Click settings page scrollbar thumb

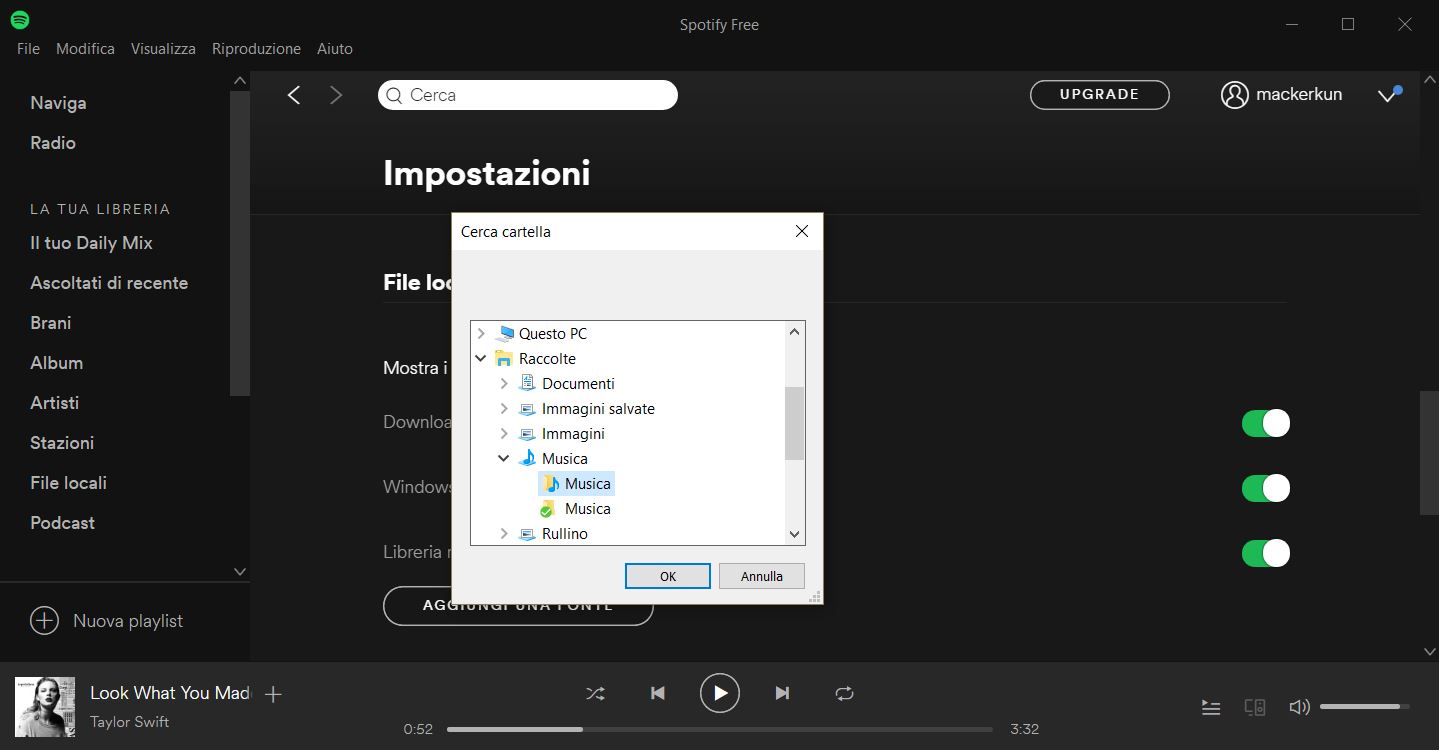click(x=1429, y=453)
